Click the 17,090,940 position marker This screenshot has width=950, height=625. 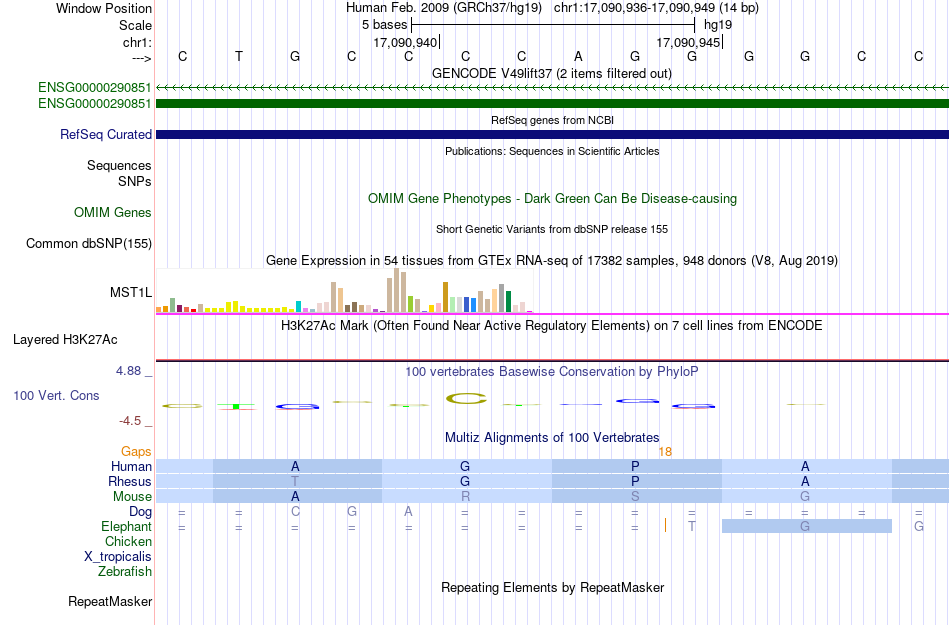pyautogui.click(x=405, y=42)
